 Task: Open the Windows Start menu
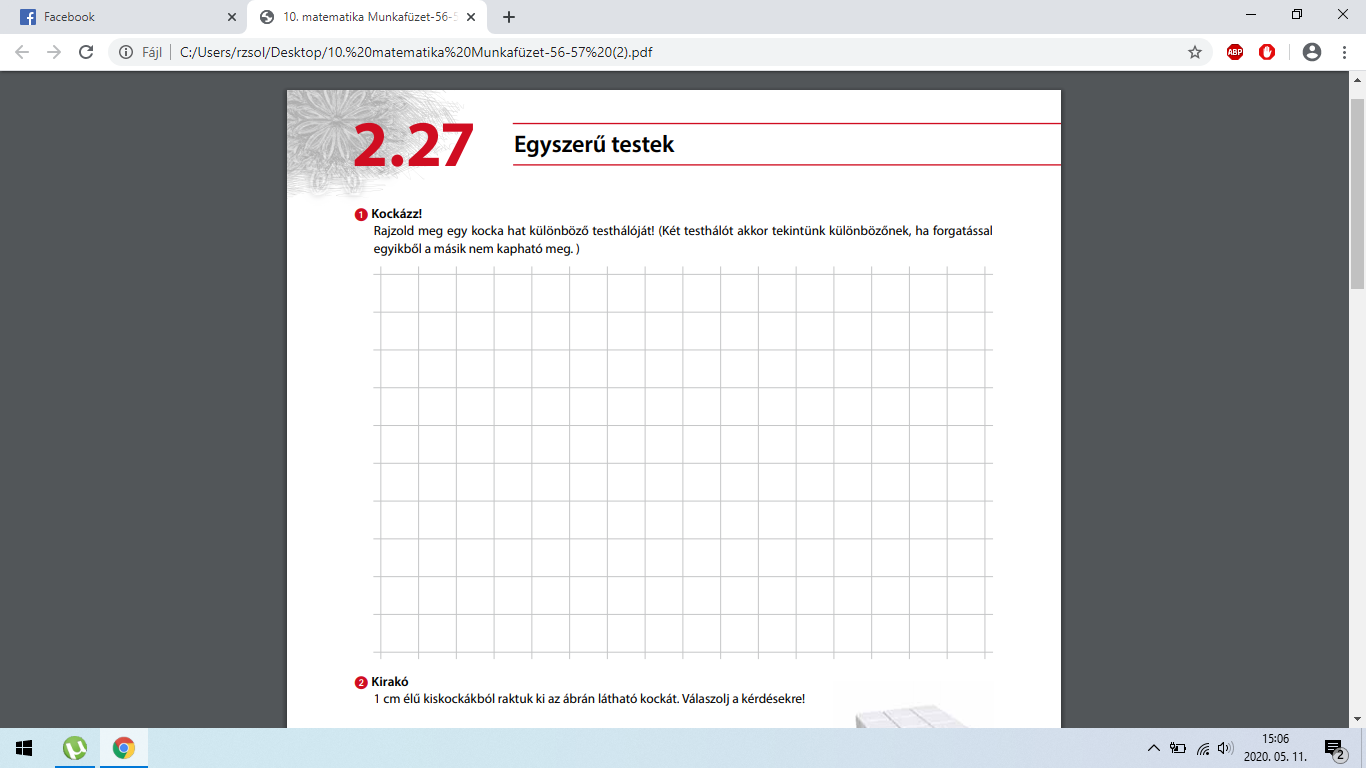(x=24, y=748)
